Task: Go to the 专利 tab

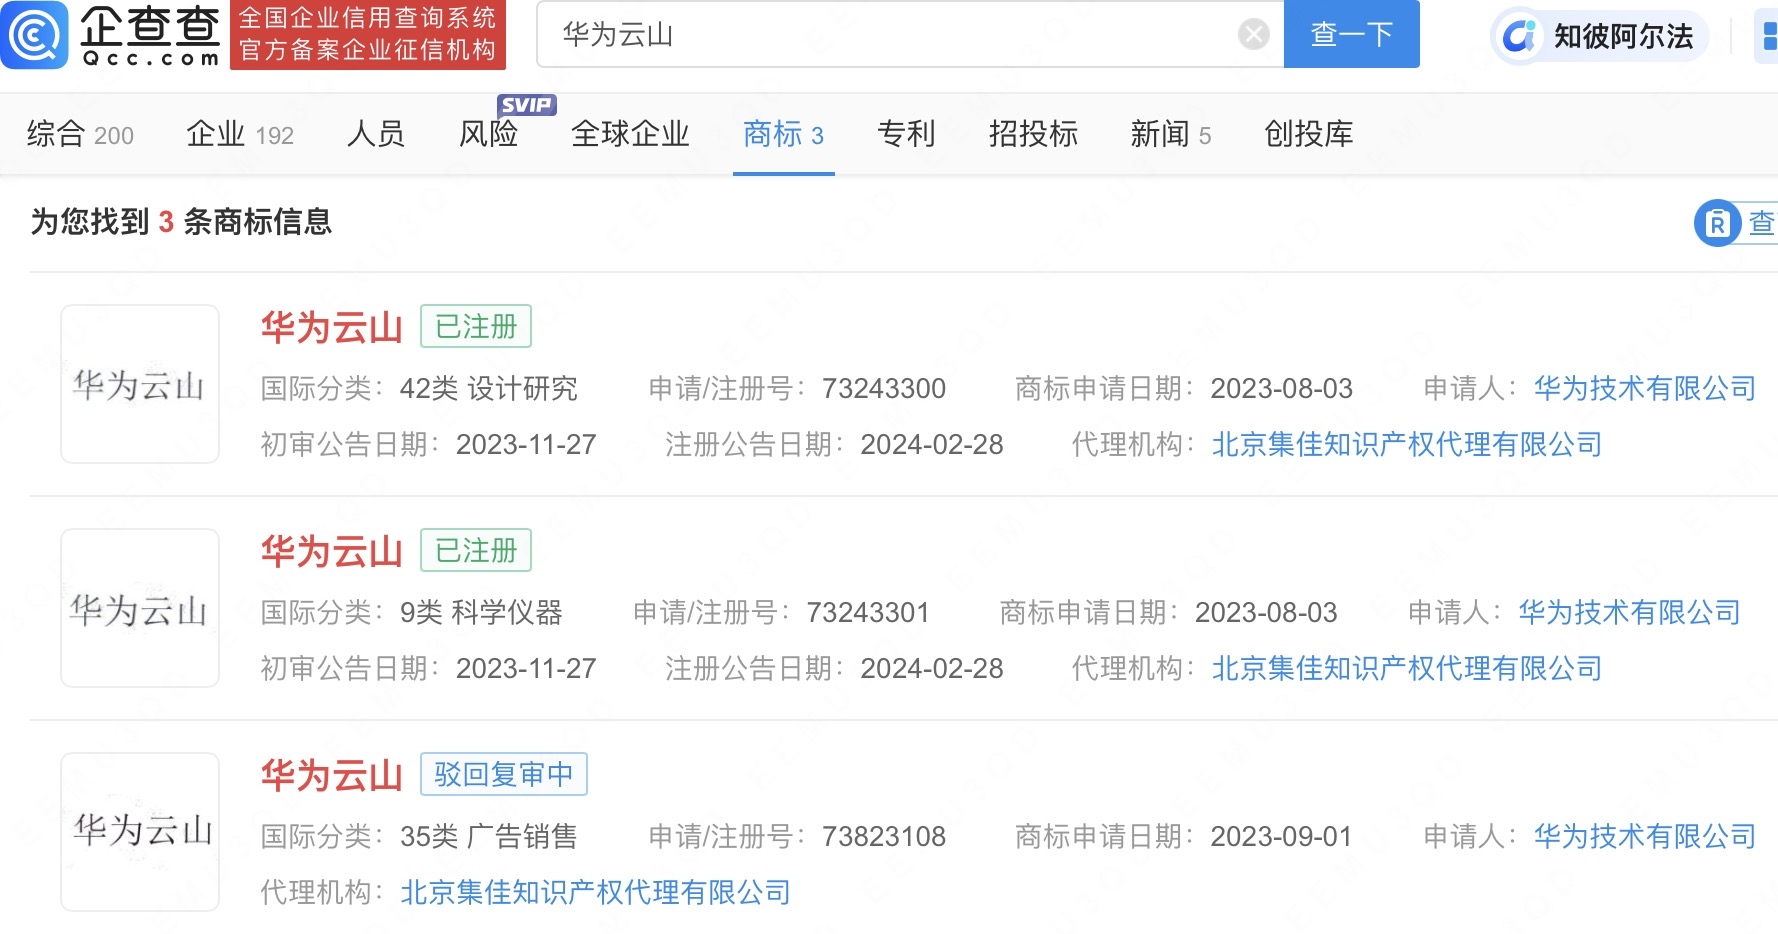Action: pyautogui.click(x=906, y=134)
